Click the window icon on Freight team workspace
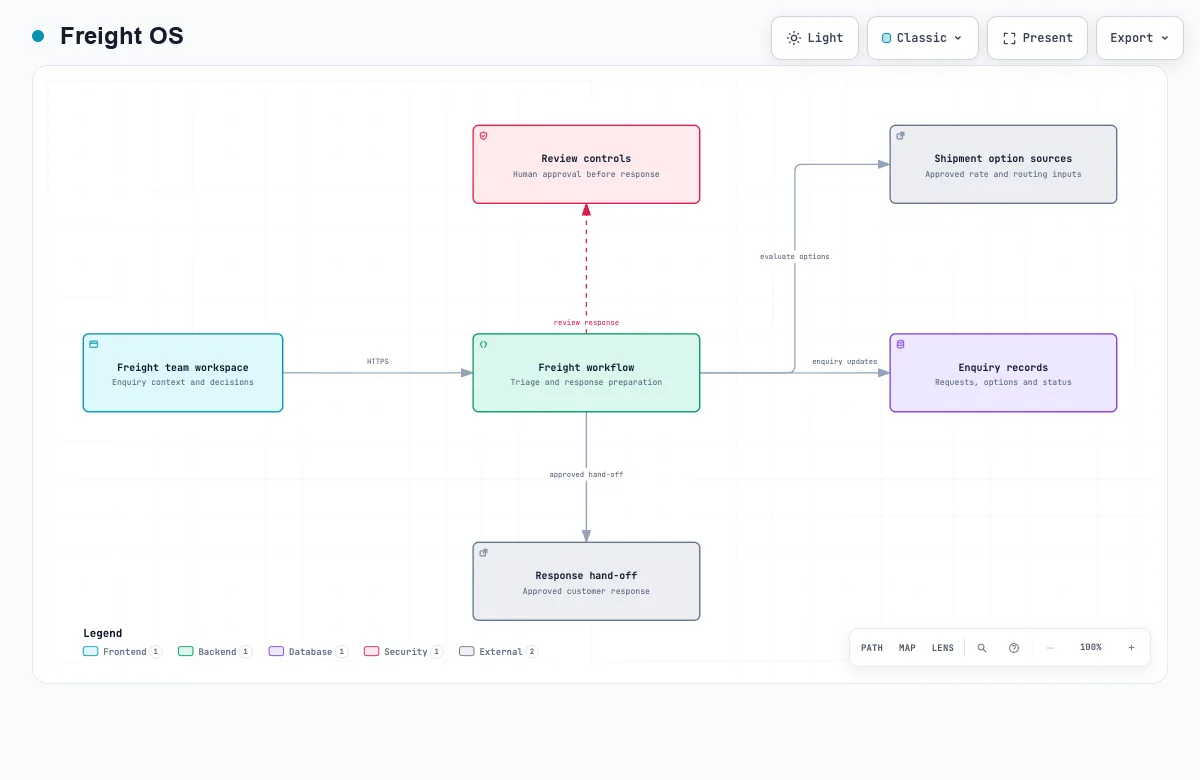1200x780 pixels. [94, 344]
